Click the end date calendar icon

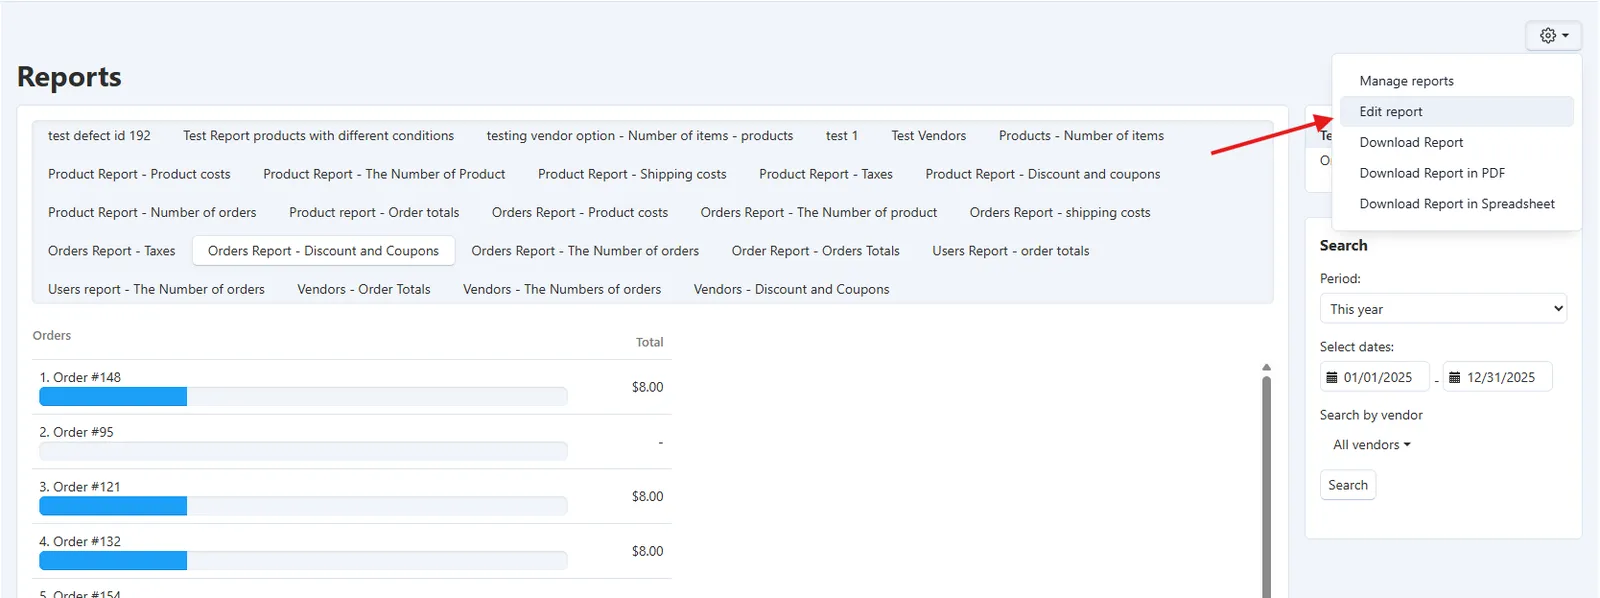1455,377
